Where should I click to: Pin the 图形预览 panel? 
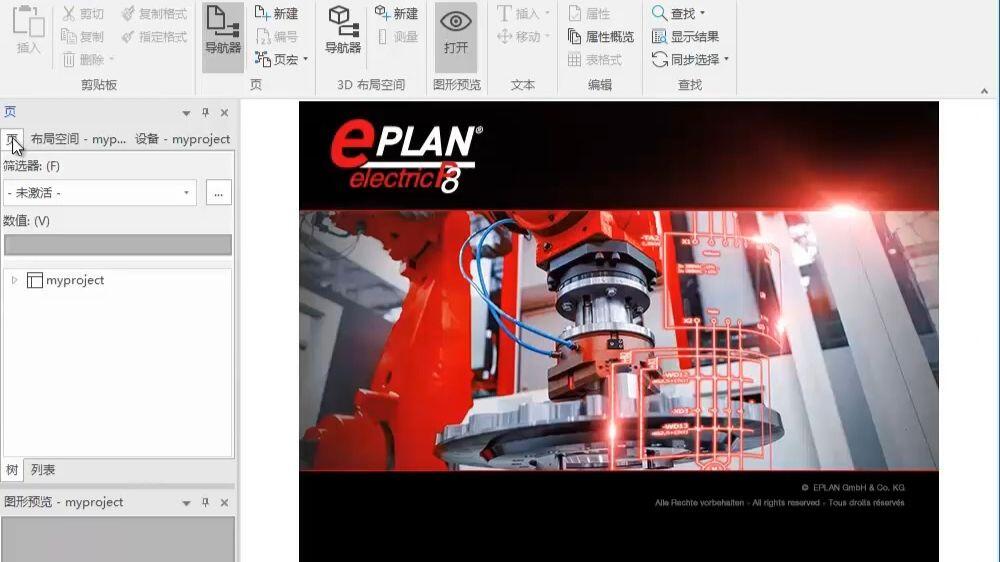coord(205,502)
